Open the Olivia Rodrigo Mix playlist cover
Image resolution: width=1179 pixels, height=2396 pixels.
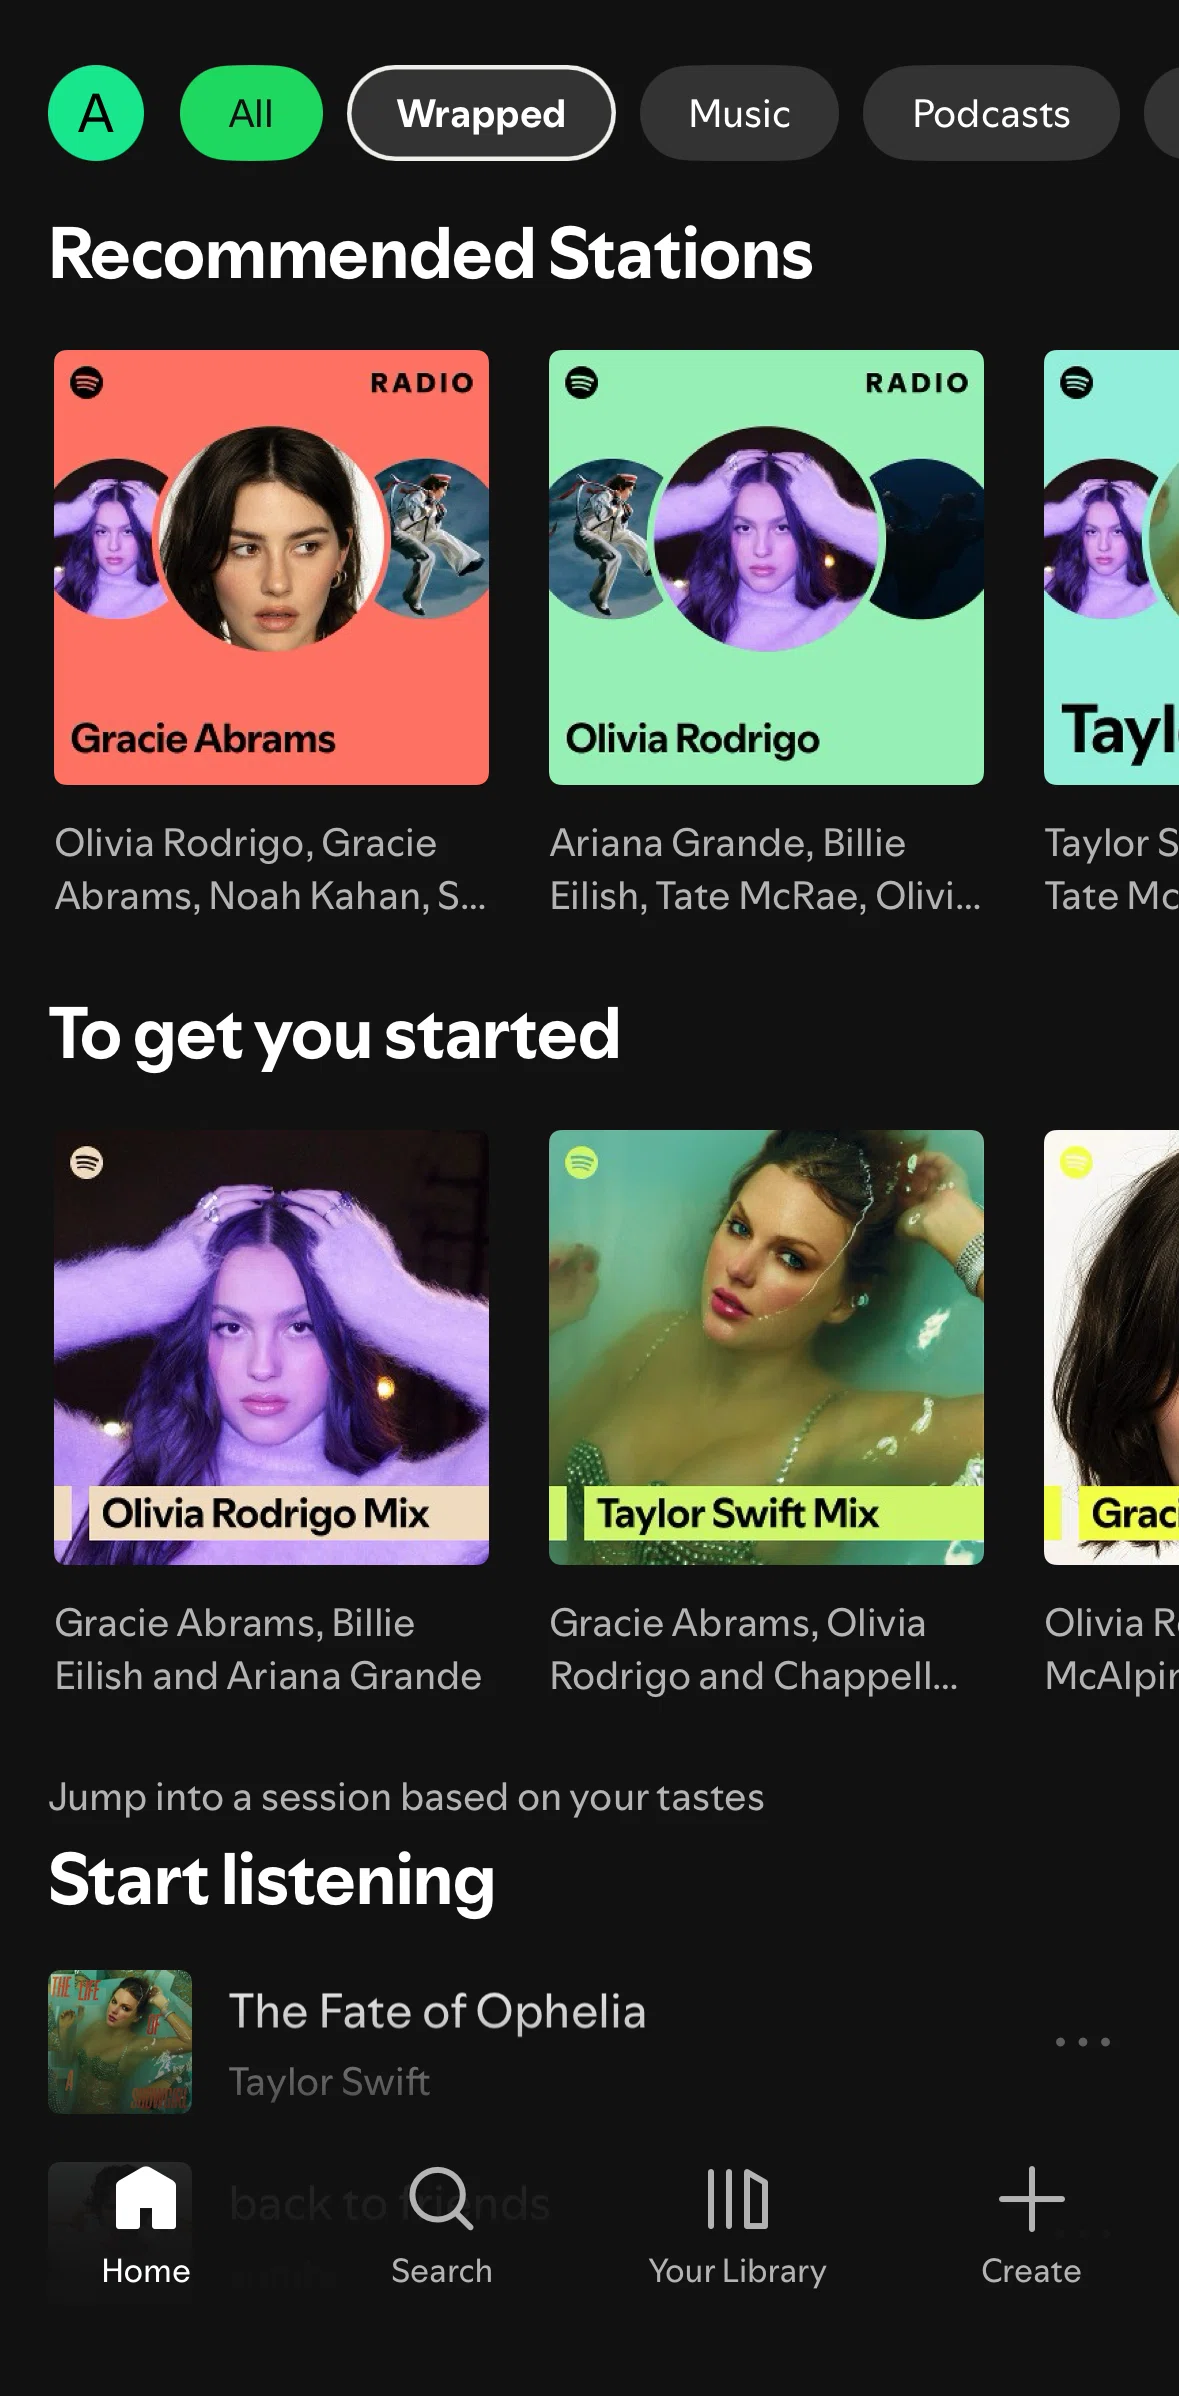tap(271, 1347)
